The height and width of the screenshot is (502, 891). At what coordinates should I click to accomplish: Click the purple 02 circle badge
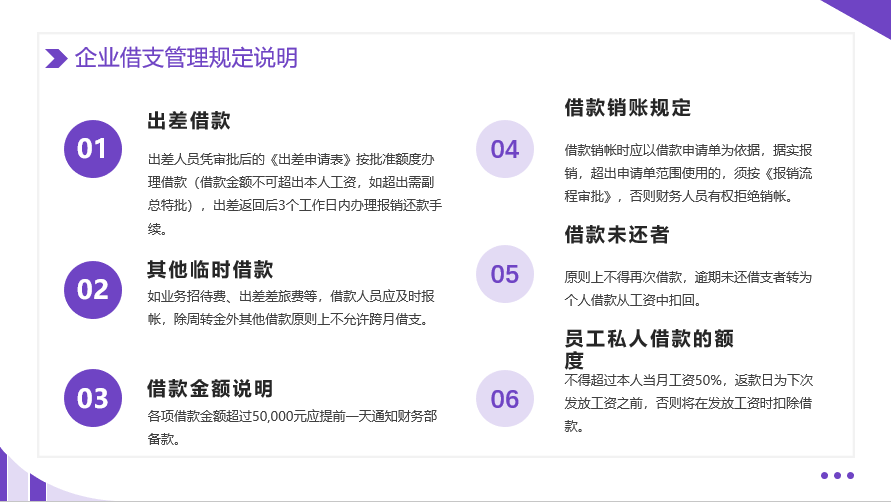coord(93,290)
